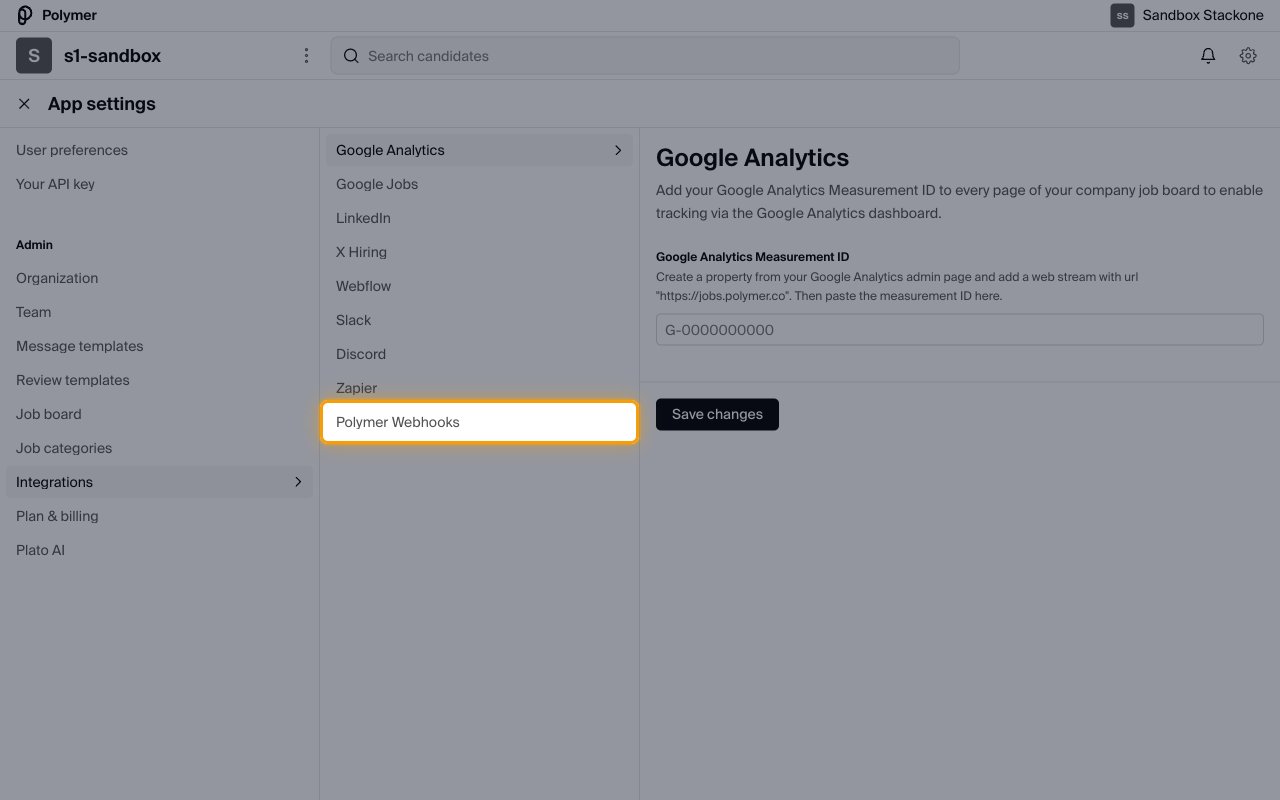Select Job board settings

49,414
